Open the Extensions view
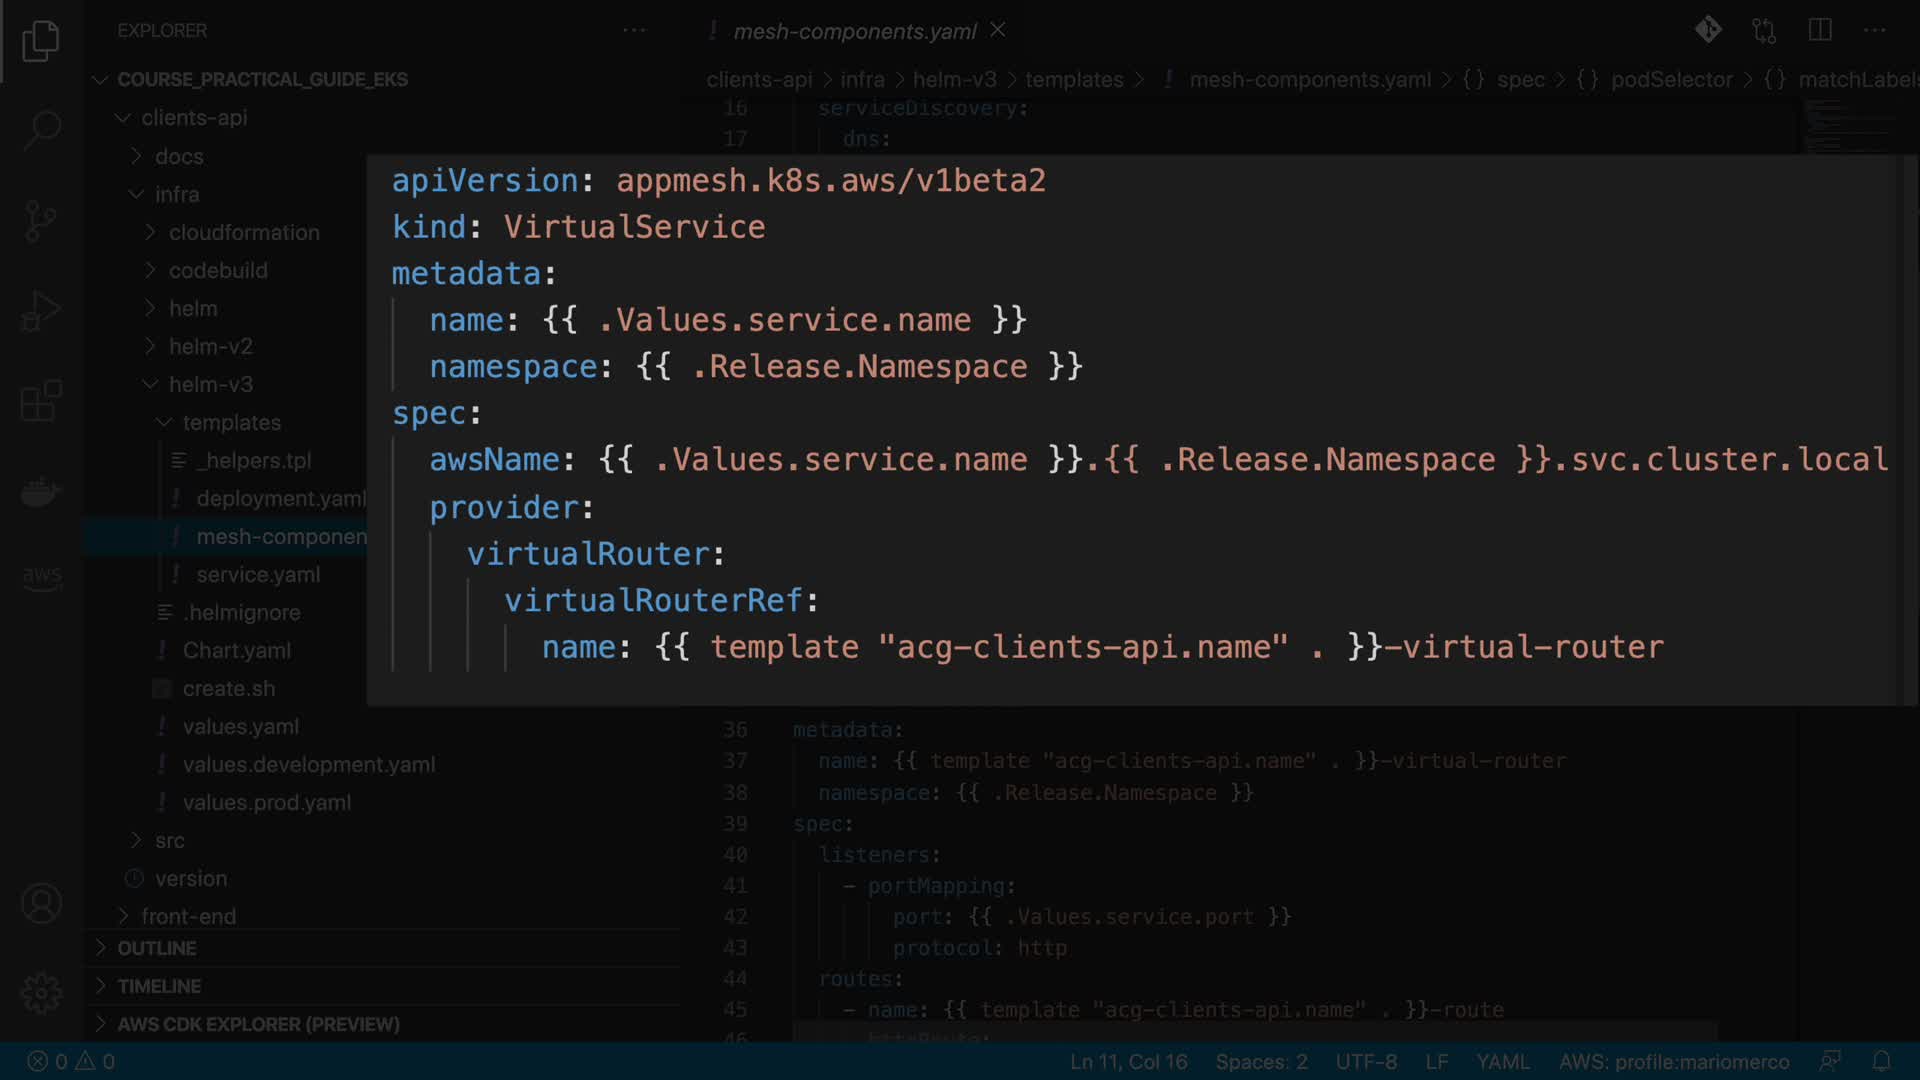The image size is (1920, 1080). [x=41, y=401]
